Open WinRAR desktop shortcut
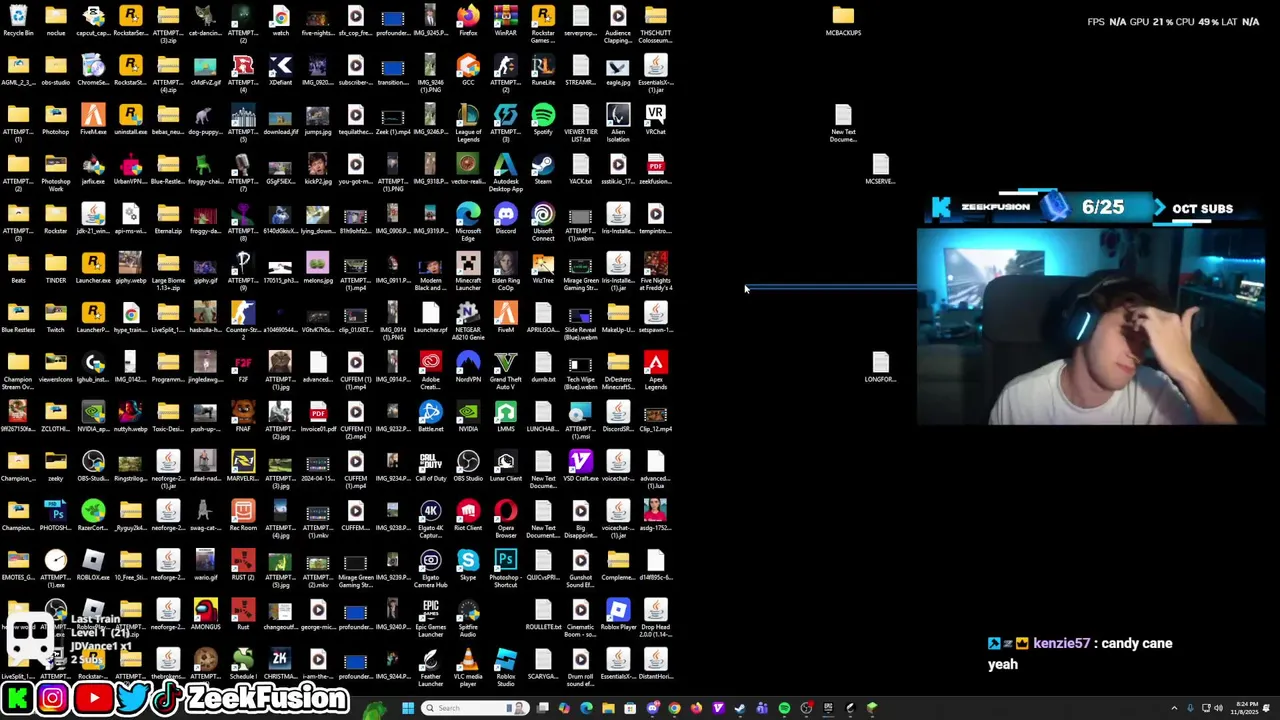1280x720 pixels. 506,21
